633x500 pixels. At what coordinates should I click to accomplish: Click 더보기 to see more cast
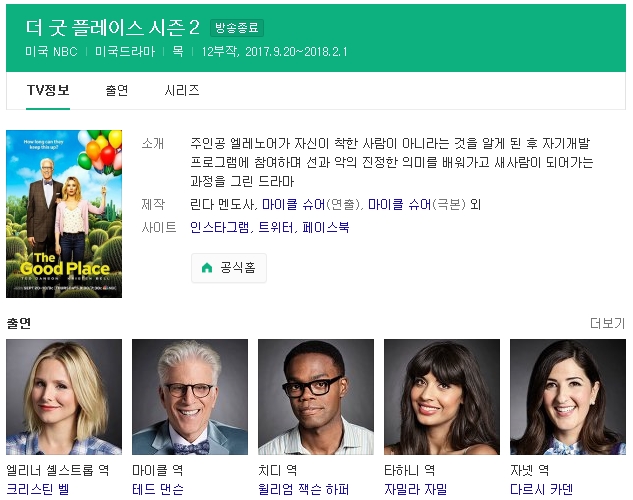(x=607, y=323)
